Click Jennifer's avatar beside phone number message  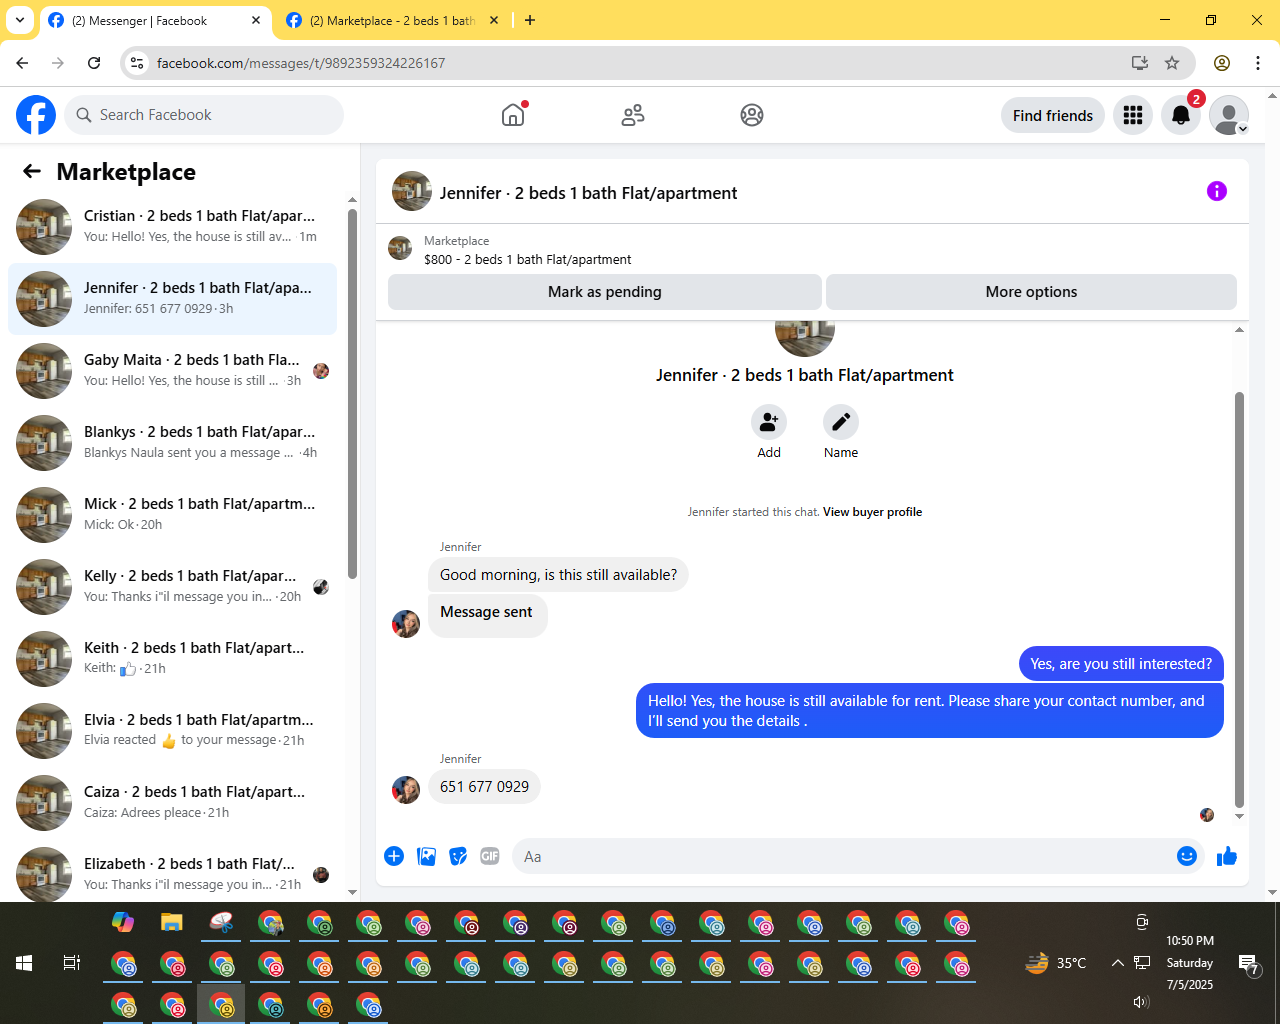(406, 789)
